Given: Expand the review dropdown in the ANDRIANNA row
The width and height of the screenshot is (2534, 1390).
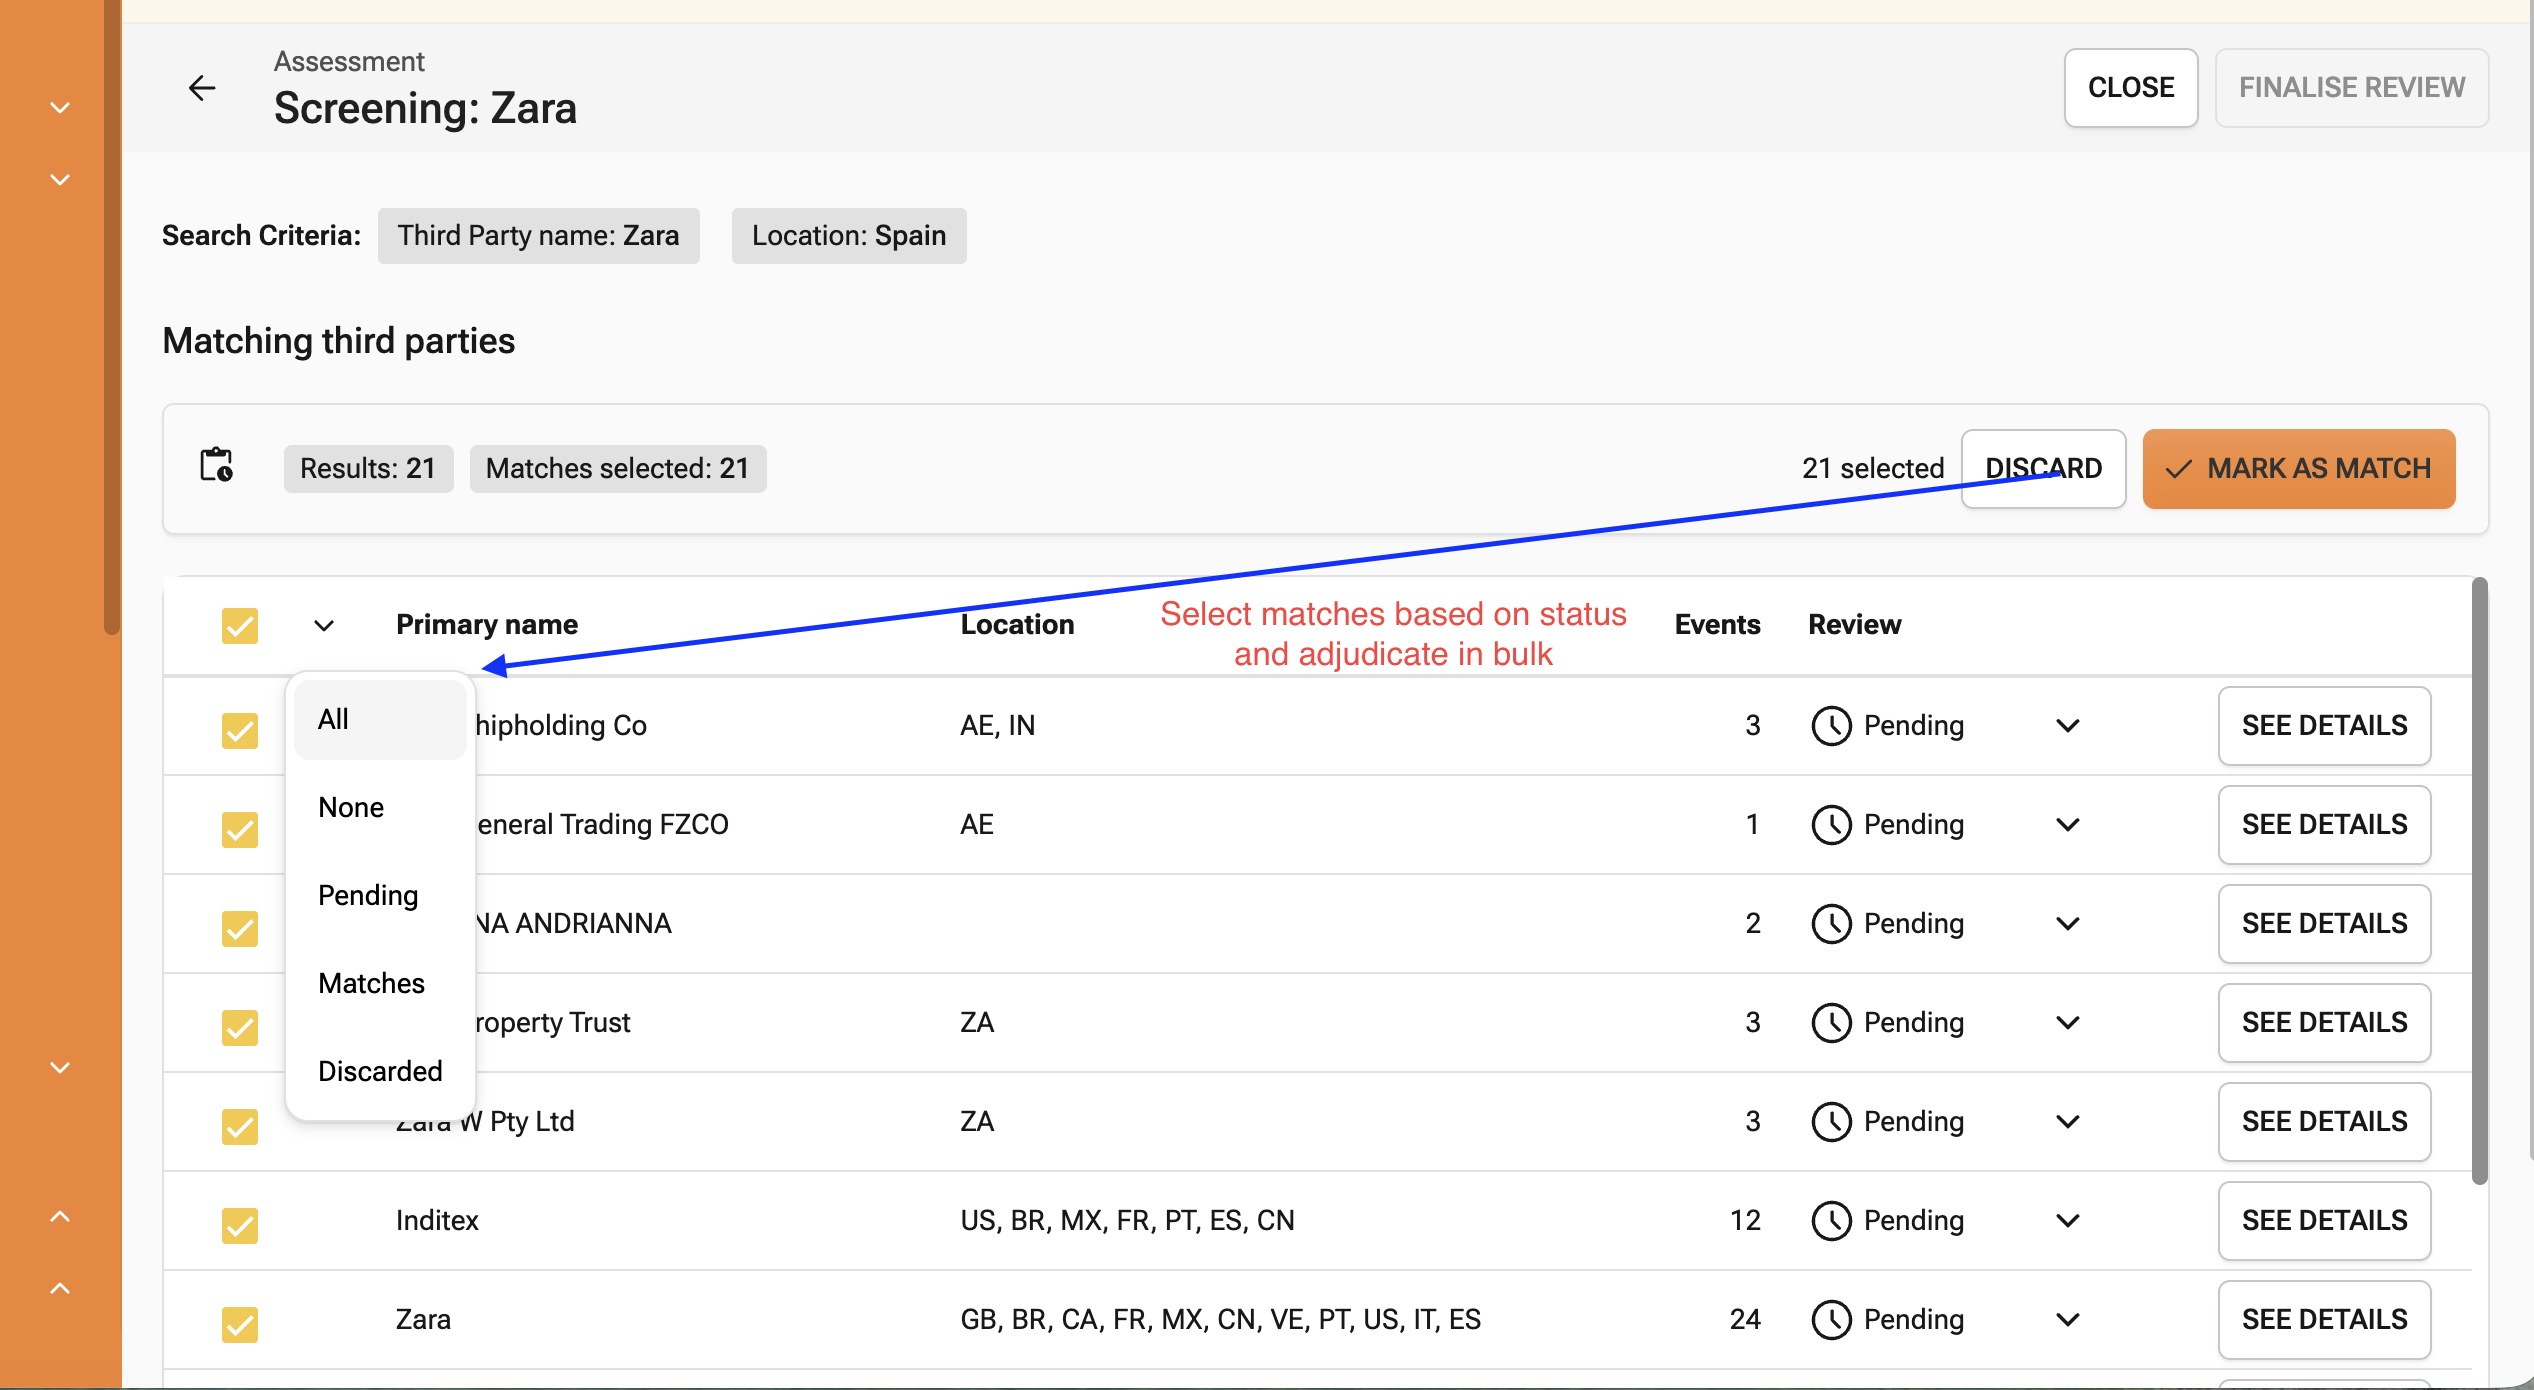Looking at the screenshot, I should pyautogui.click(x=2068, y=924).
